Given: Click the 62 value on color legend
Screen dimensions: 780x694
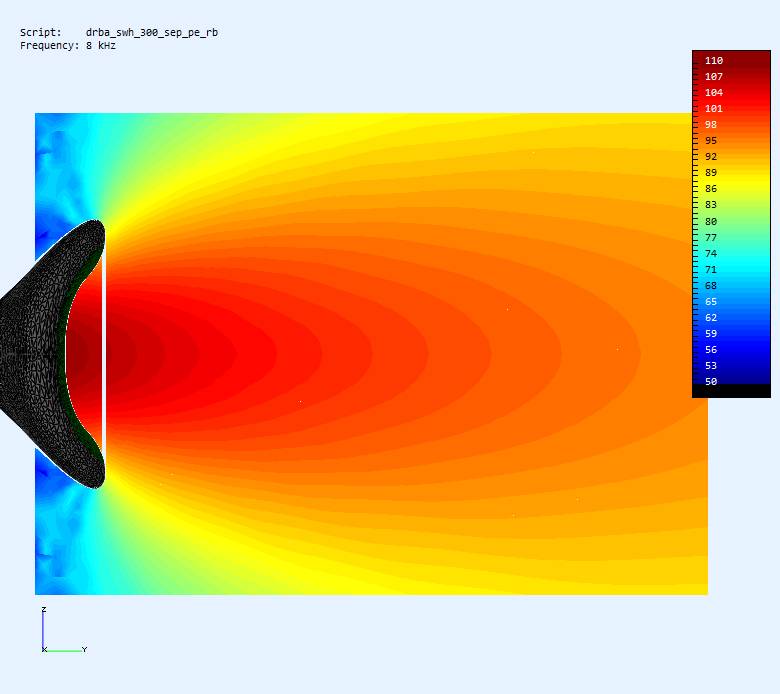Looking at the screenshot, I should (711, 317).
